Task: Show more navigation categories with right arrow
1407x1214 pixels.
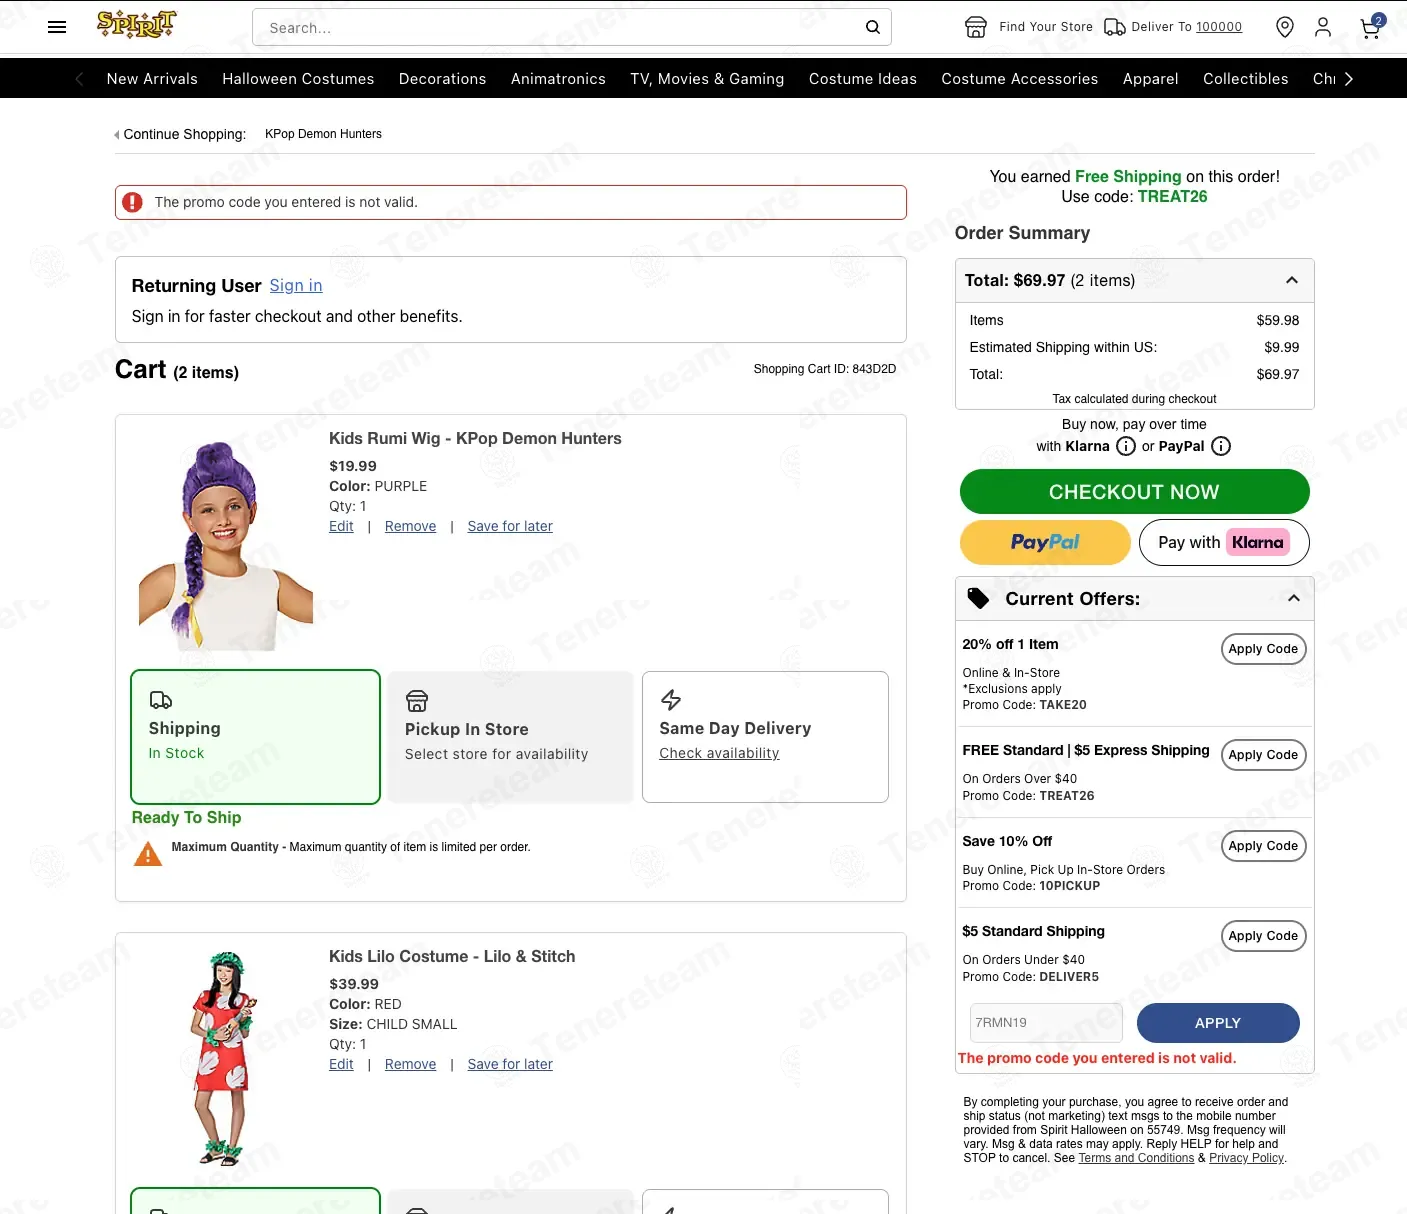Action: (1349, 79)
